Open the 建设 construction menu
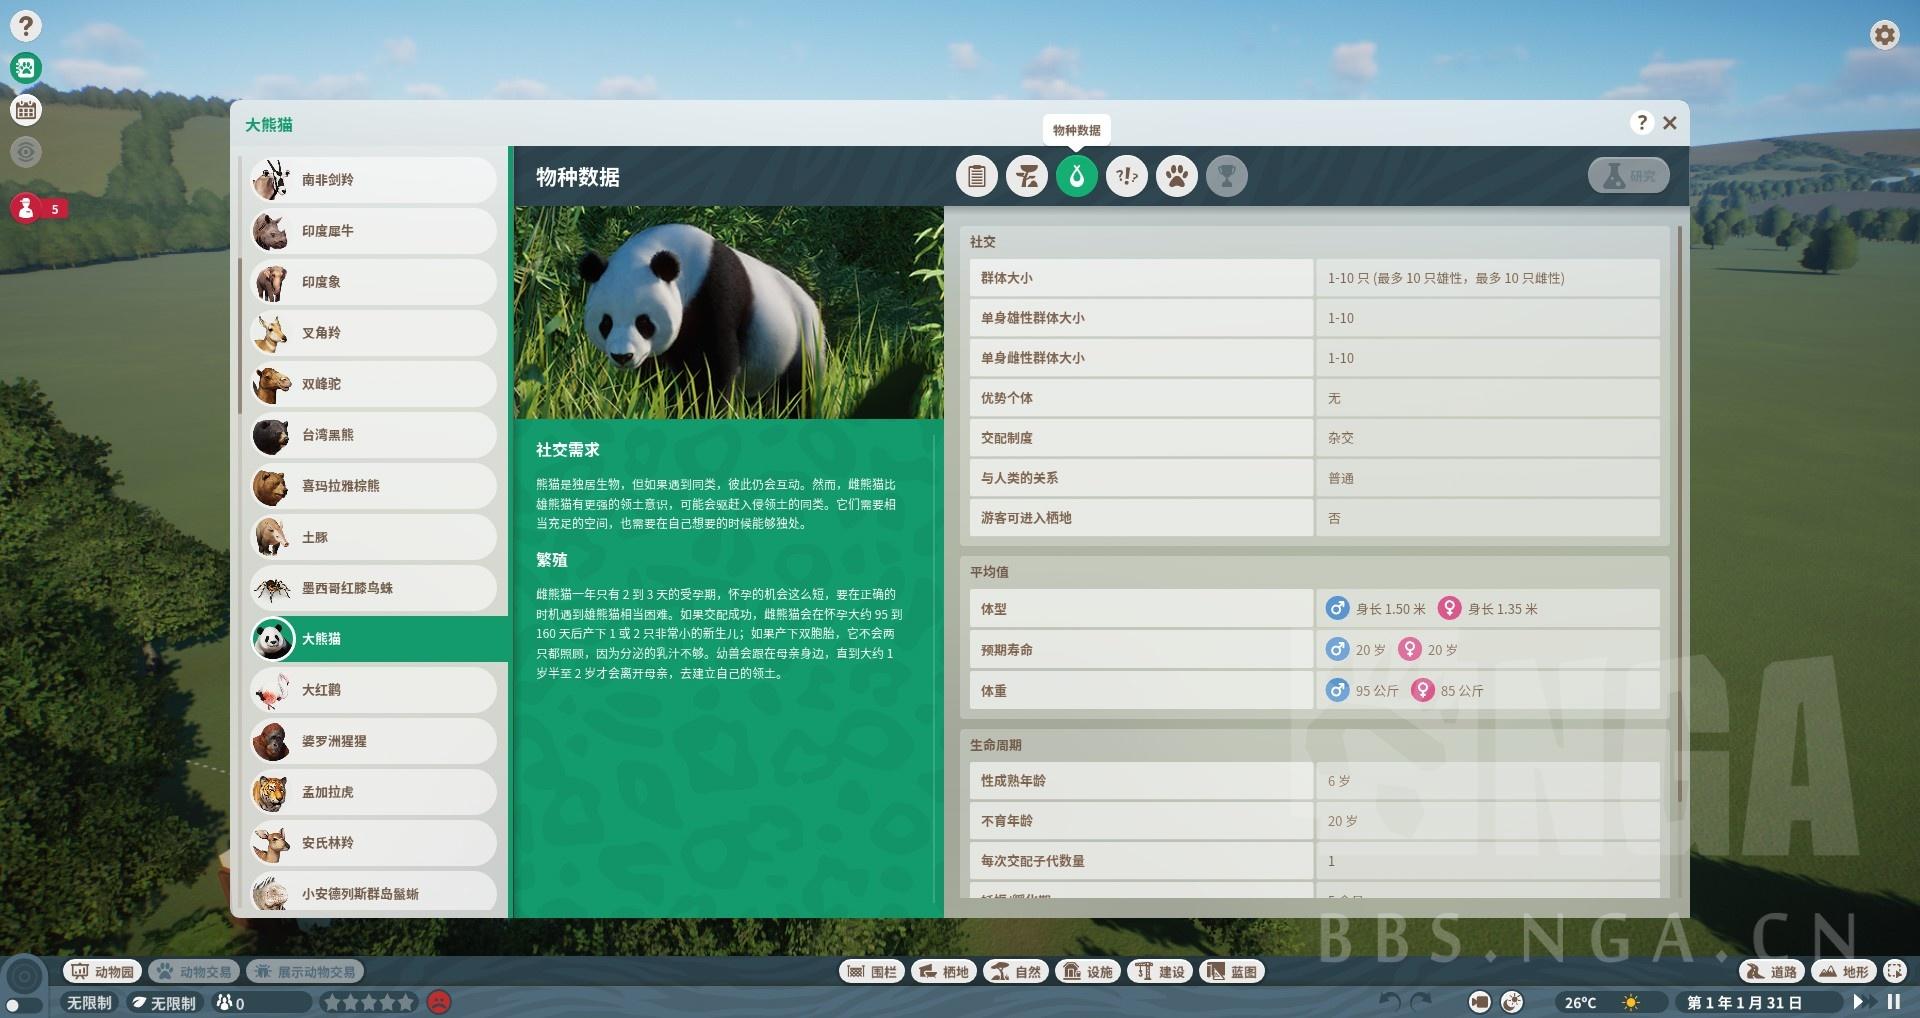 point(1160,971)
